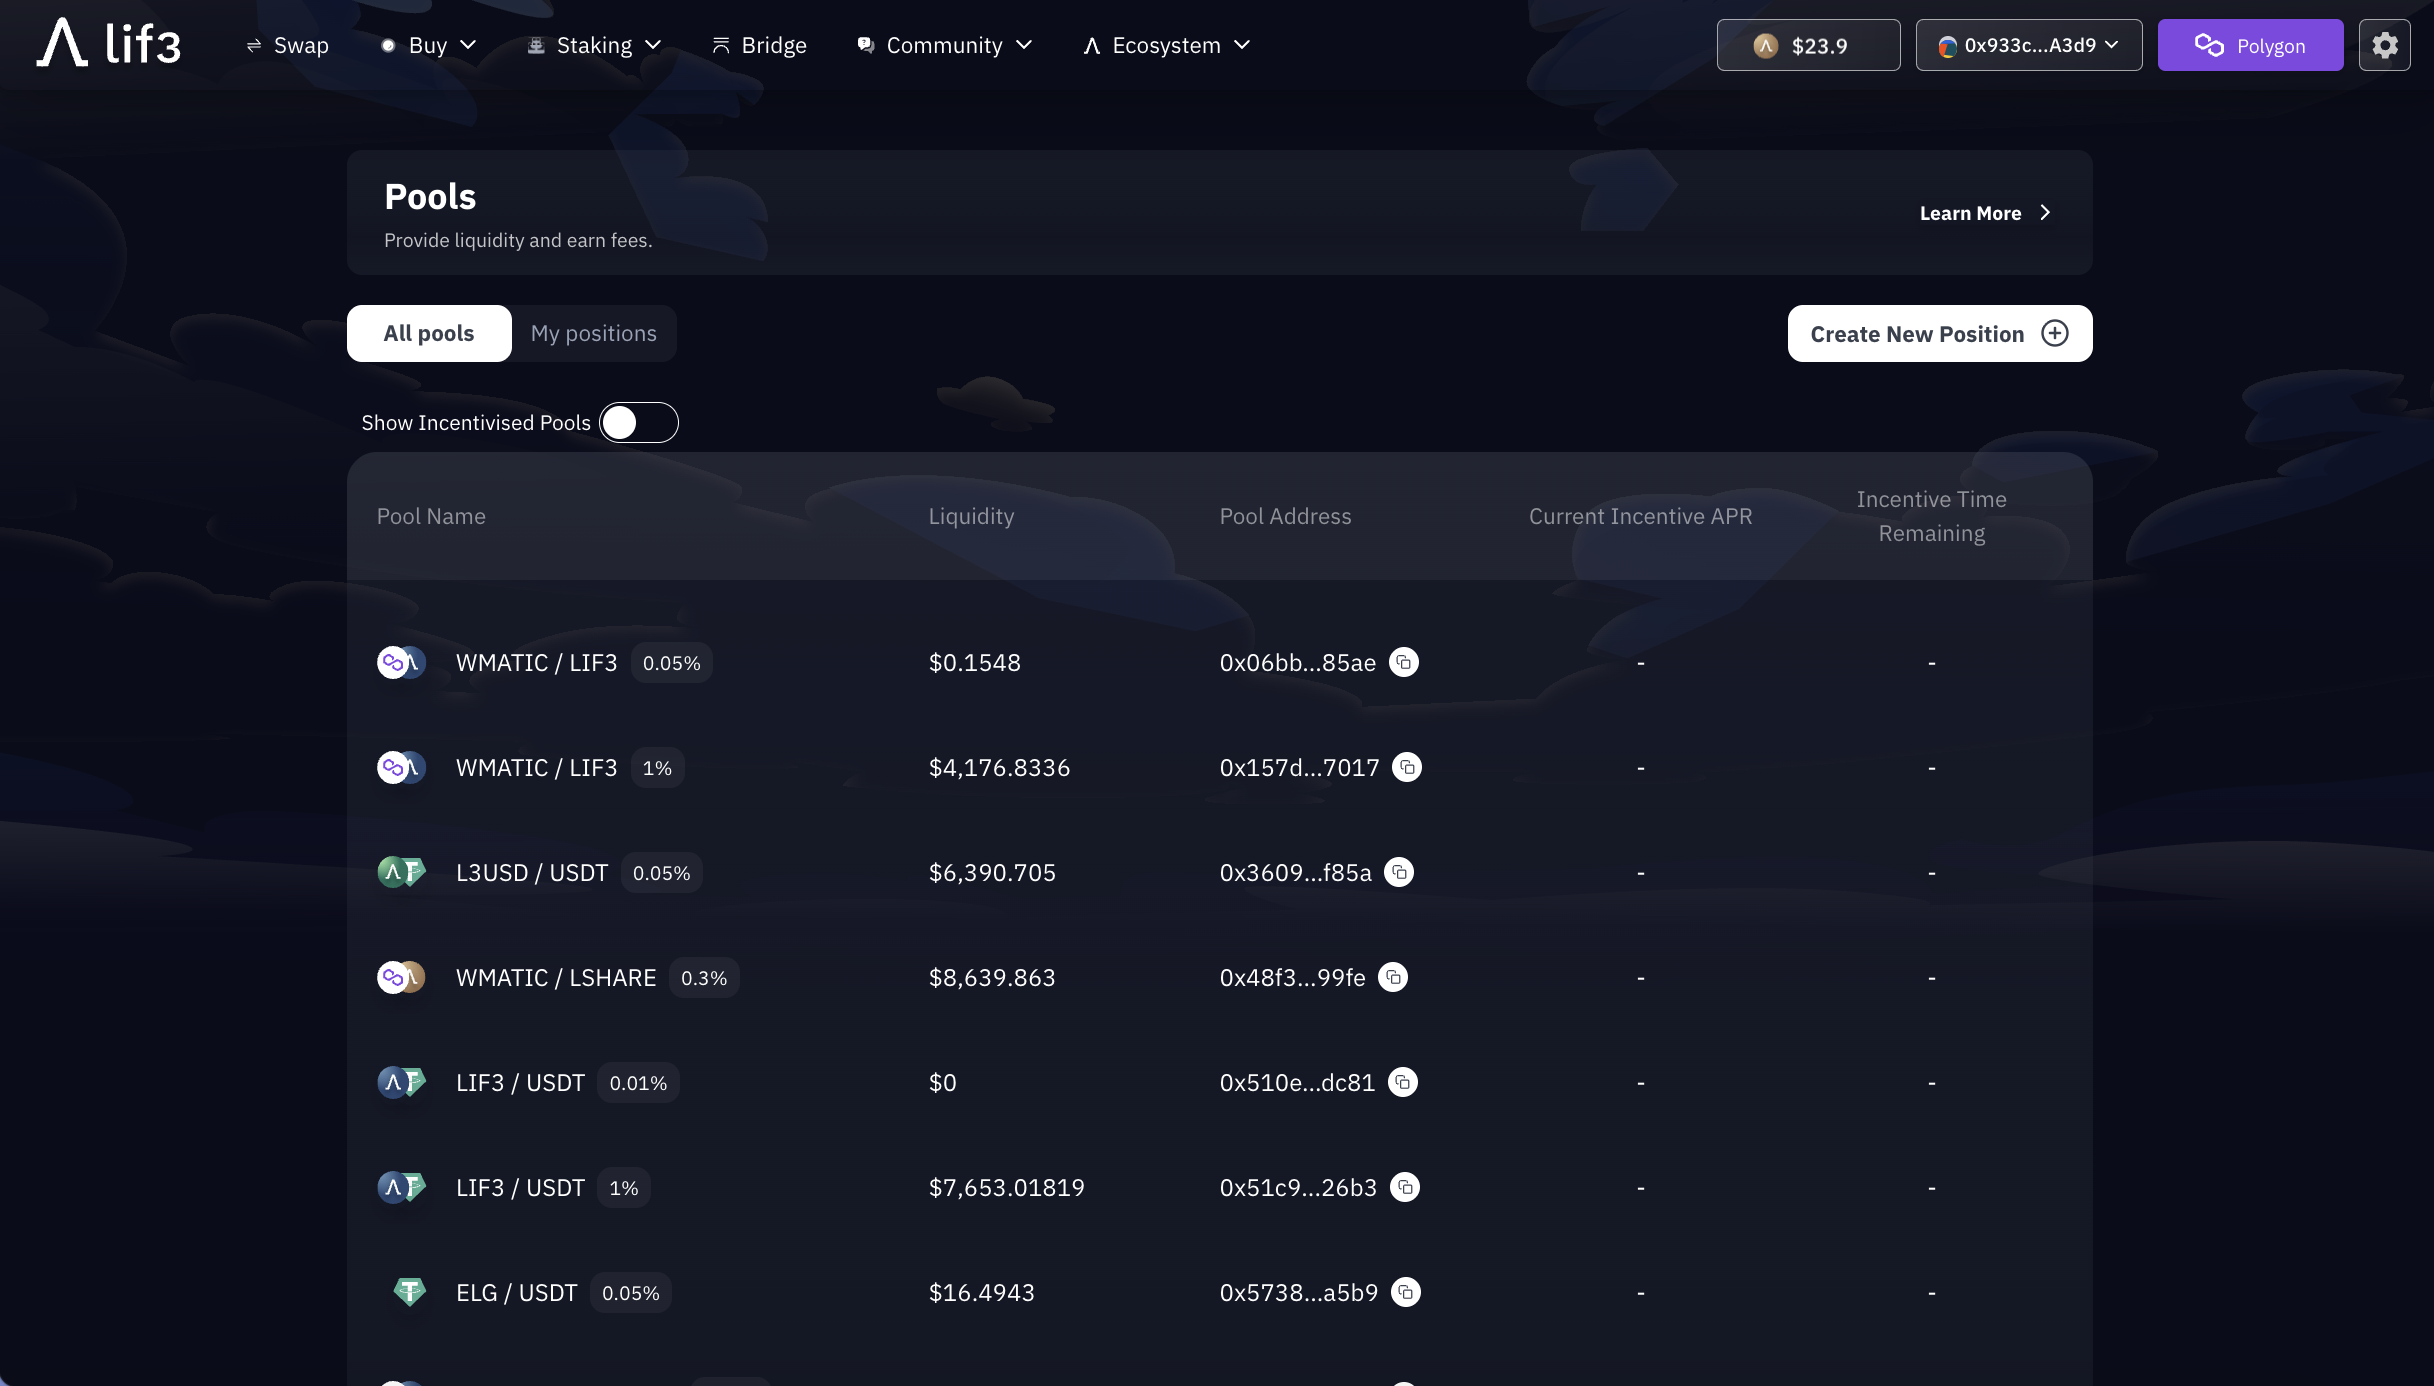Click the lif3 logo
Screen dimensions: 2434x1386
[x=109, y=43]
